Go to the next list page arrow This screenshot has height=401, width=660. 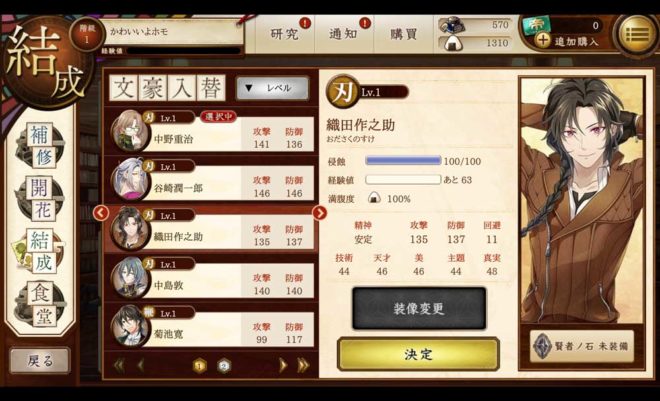click(283, 366)
